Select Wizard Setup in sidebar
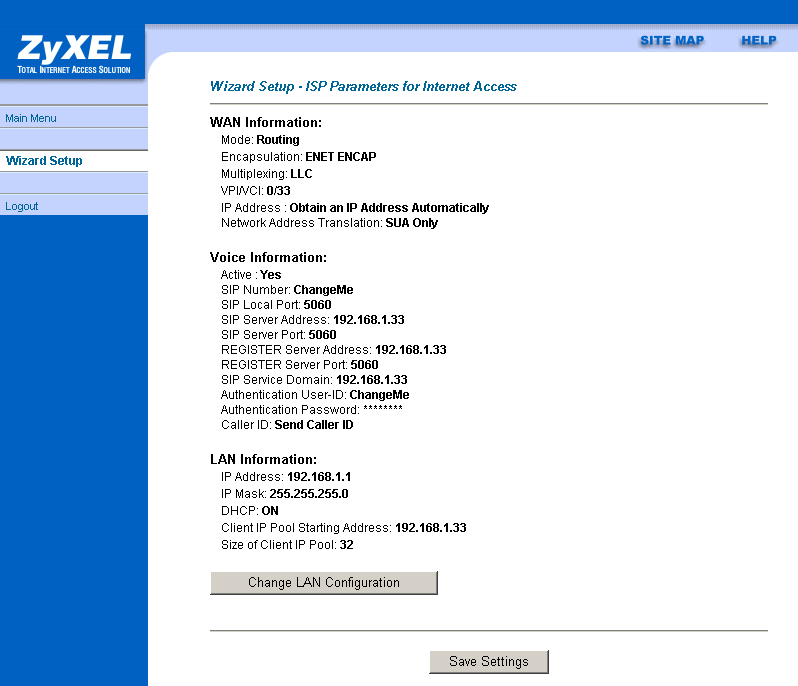The height and width of the screenshot is (686, 798). 44,161
